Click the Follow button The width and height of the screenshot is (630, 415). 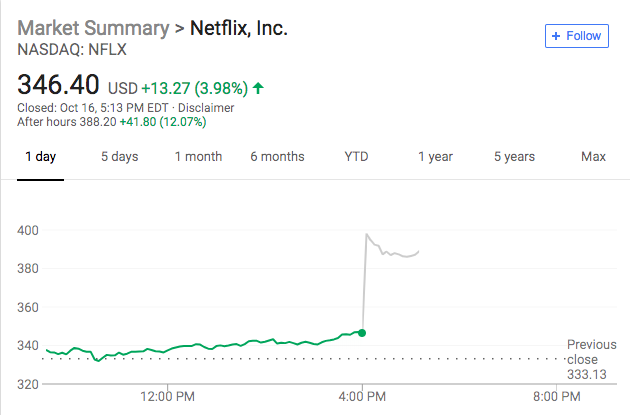coord(575,36)
